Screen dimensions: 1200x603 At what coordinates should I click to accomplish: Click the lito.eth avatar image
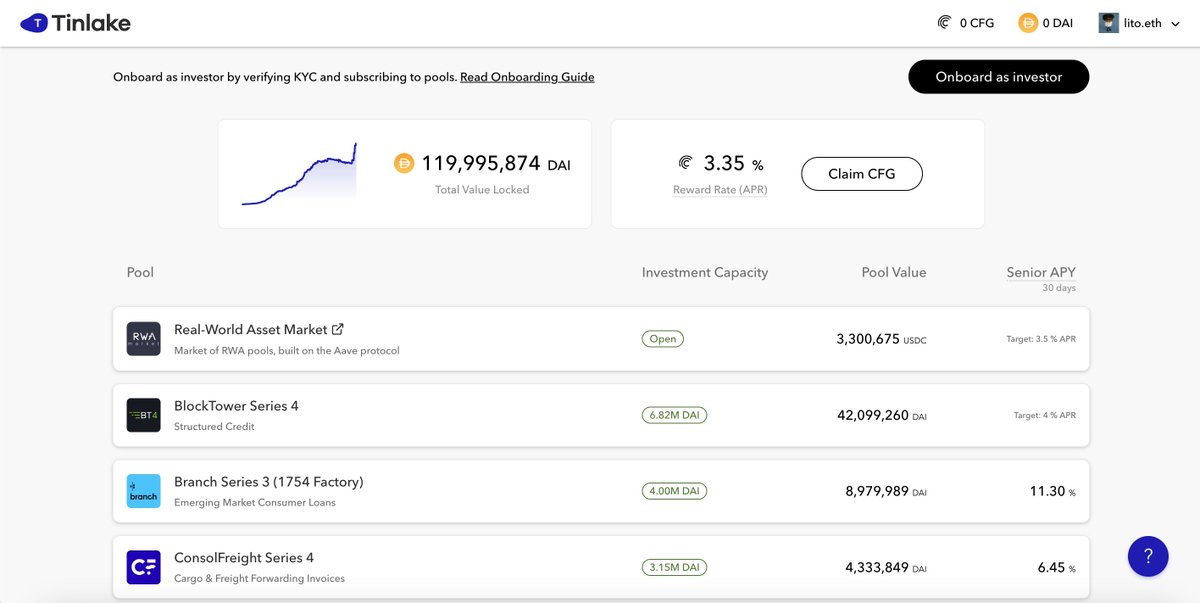pyautogui.click(x=1108, y=22)
